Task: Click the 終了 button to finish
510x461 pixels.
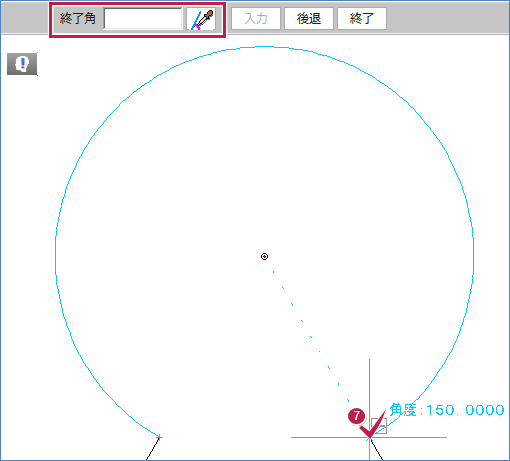Action: [362, 19]
